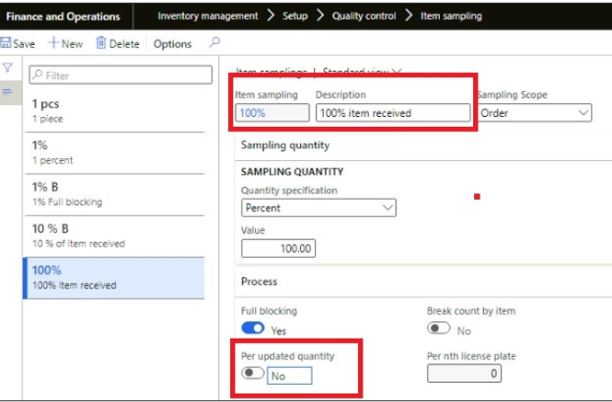Screen dimensions: 612x402
Task: Toggle Full blocking switch
Action: [253, 328]
